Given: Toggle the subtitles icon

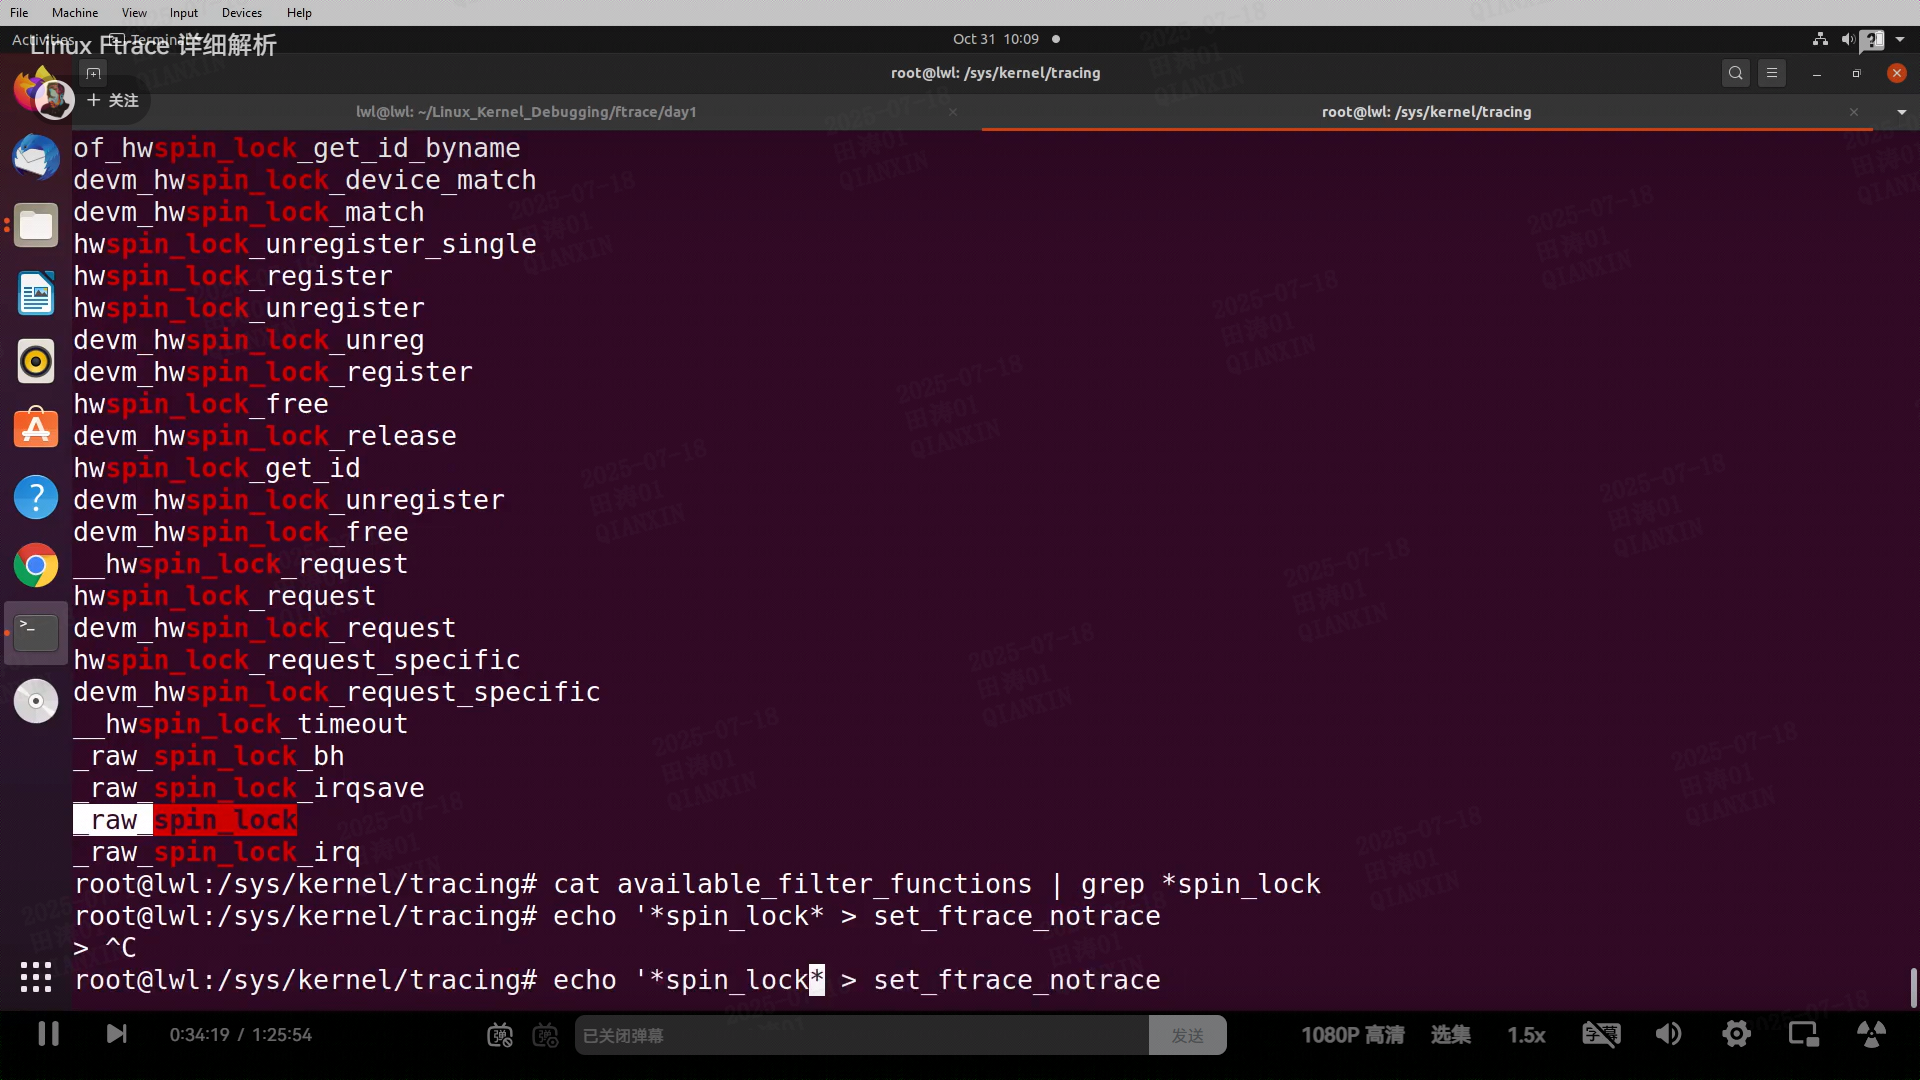Looking at the screenshot, I should point(1600,1035).
